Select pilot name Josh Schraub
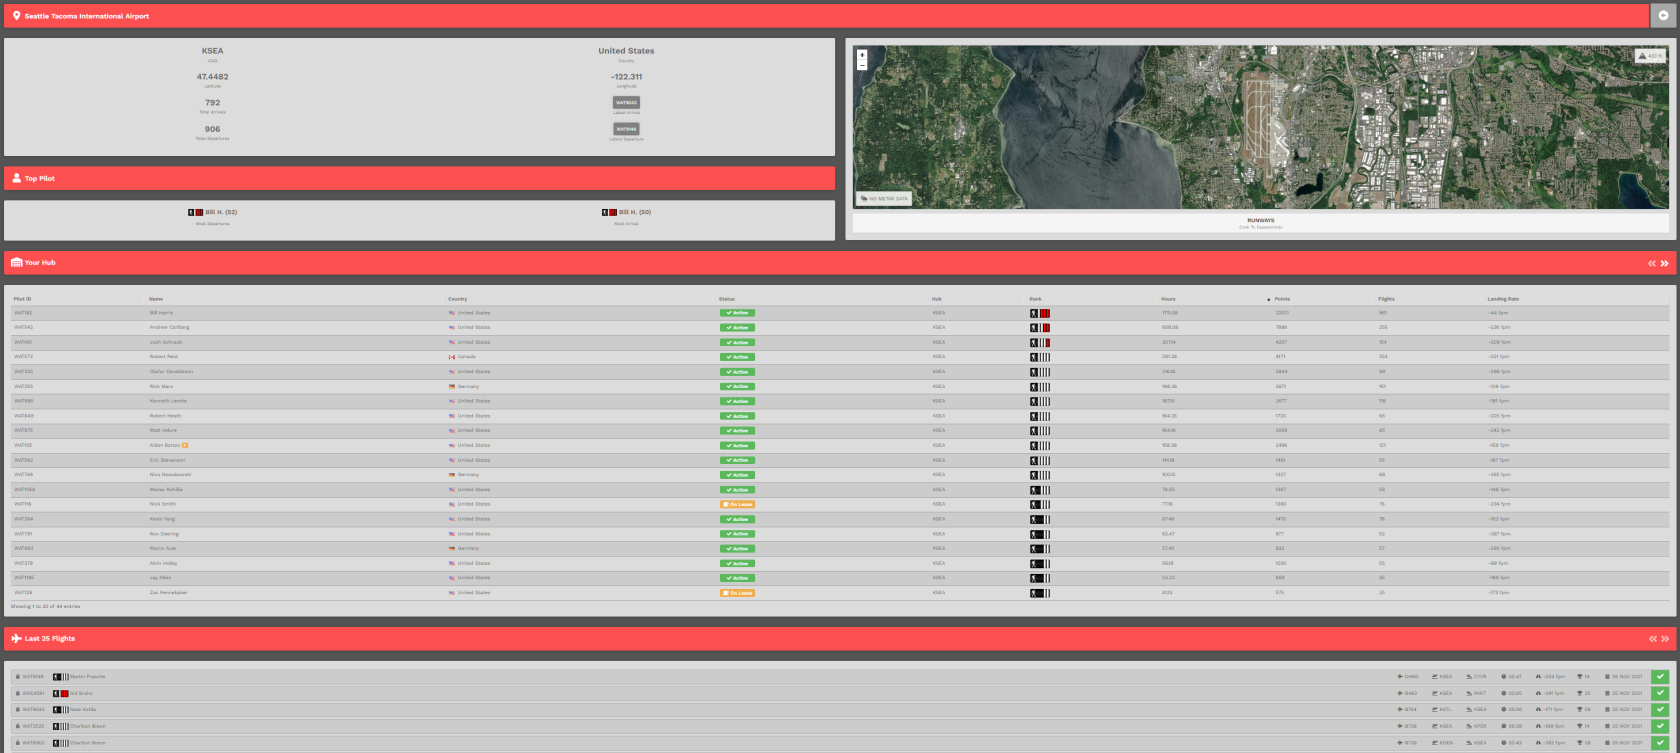Image resolution: width=1680 pixels, height=753 pixels. 164,342
